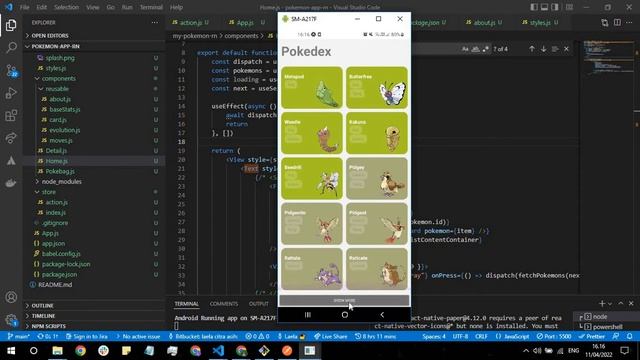This screenshot has width=640, height=360.
Task: Go to next match in find widget
Action: tap(543, 49)
